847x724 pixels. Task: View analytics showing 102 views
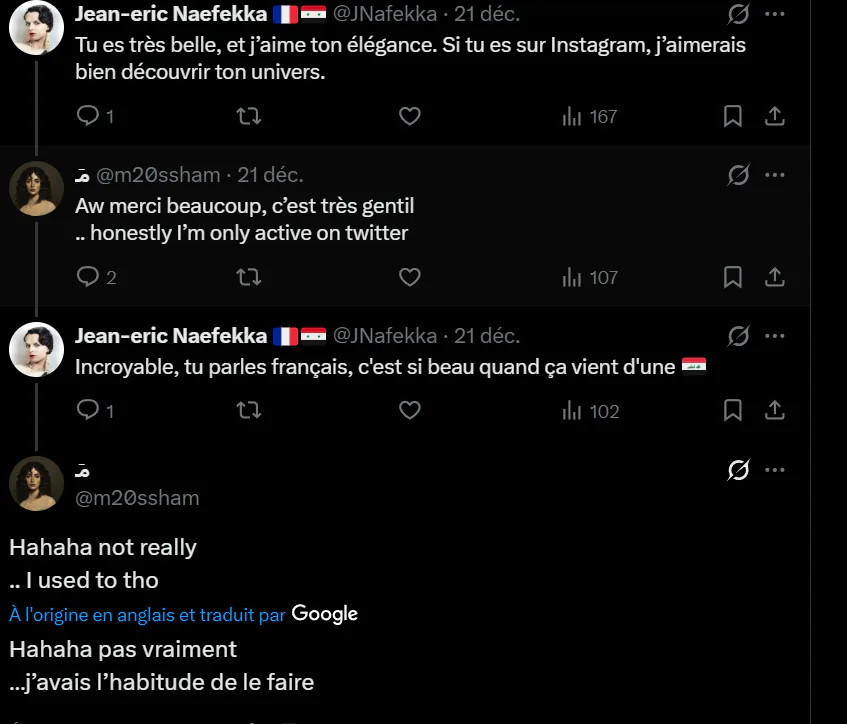(x=590, y=411)
